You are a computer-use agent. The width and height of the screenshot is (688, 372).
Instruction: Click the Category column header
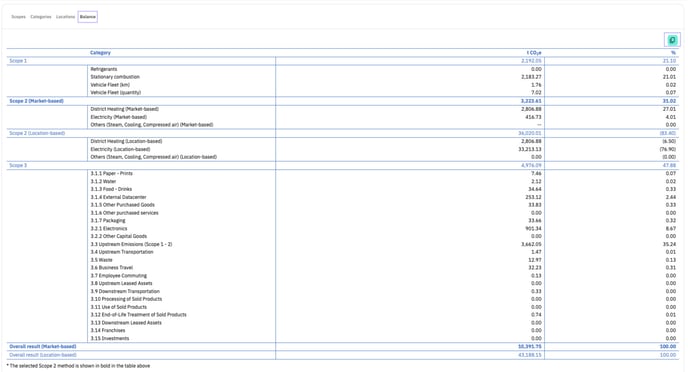pyautogui.click(x=100, y=53)
